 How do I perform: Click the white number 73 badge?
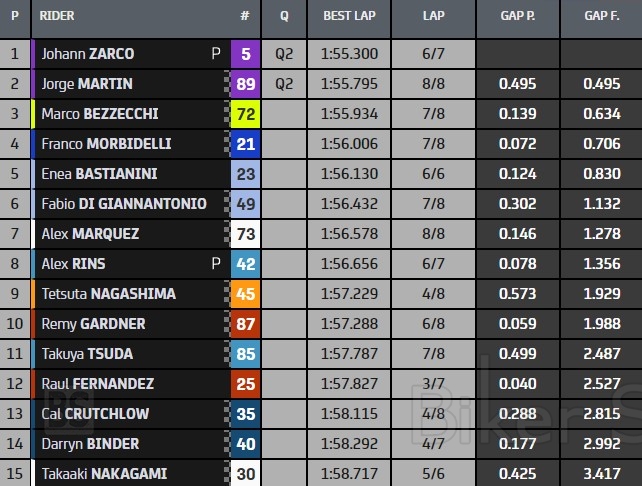(x=245, y=235)
